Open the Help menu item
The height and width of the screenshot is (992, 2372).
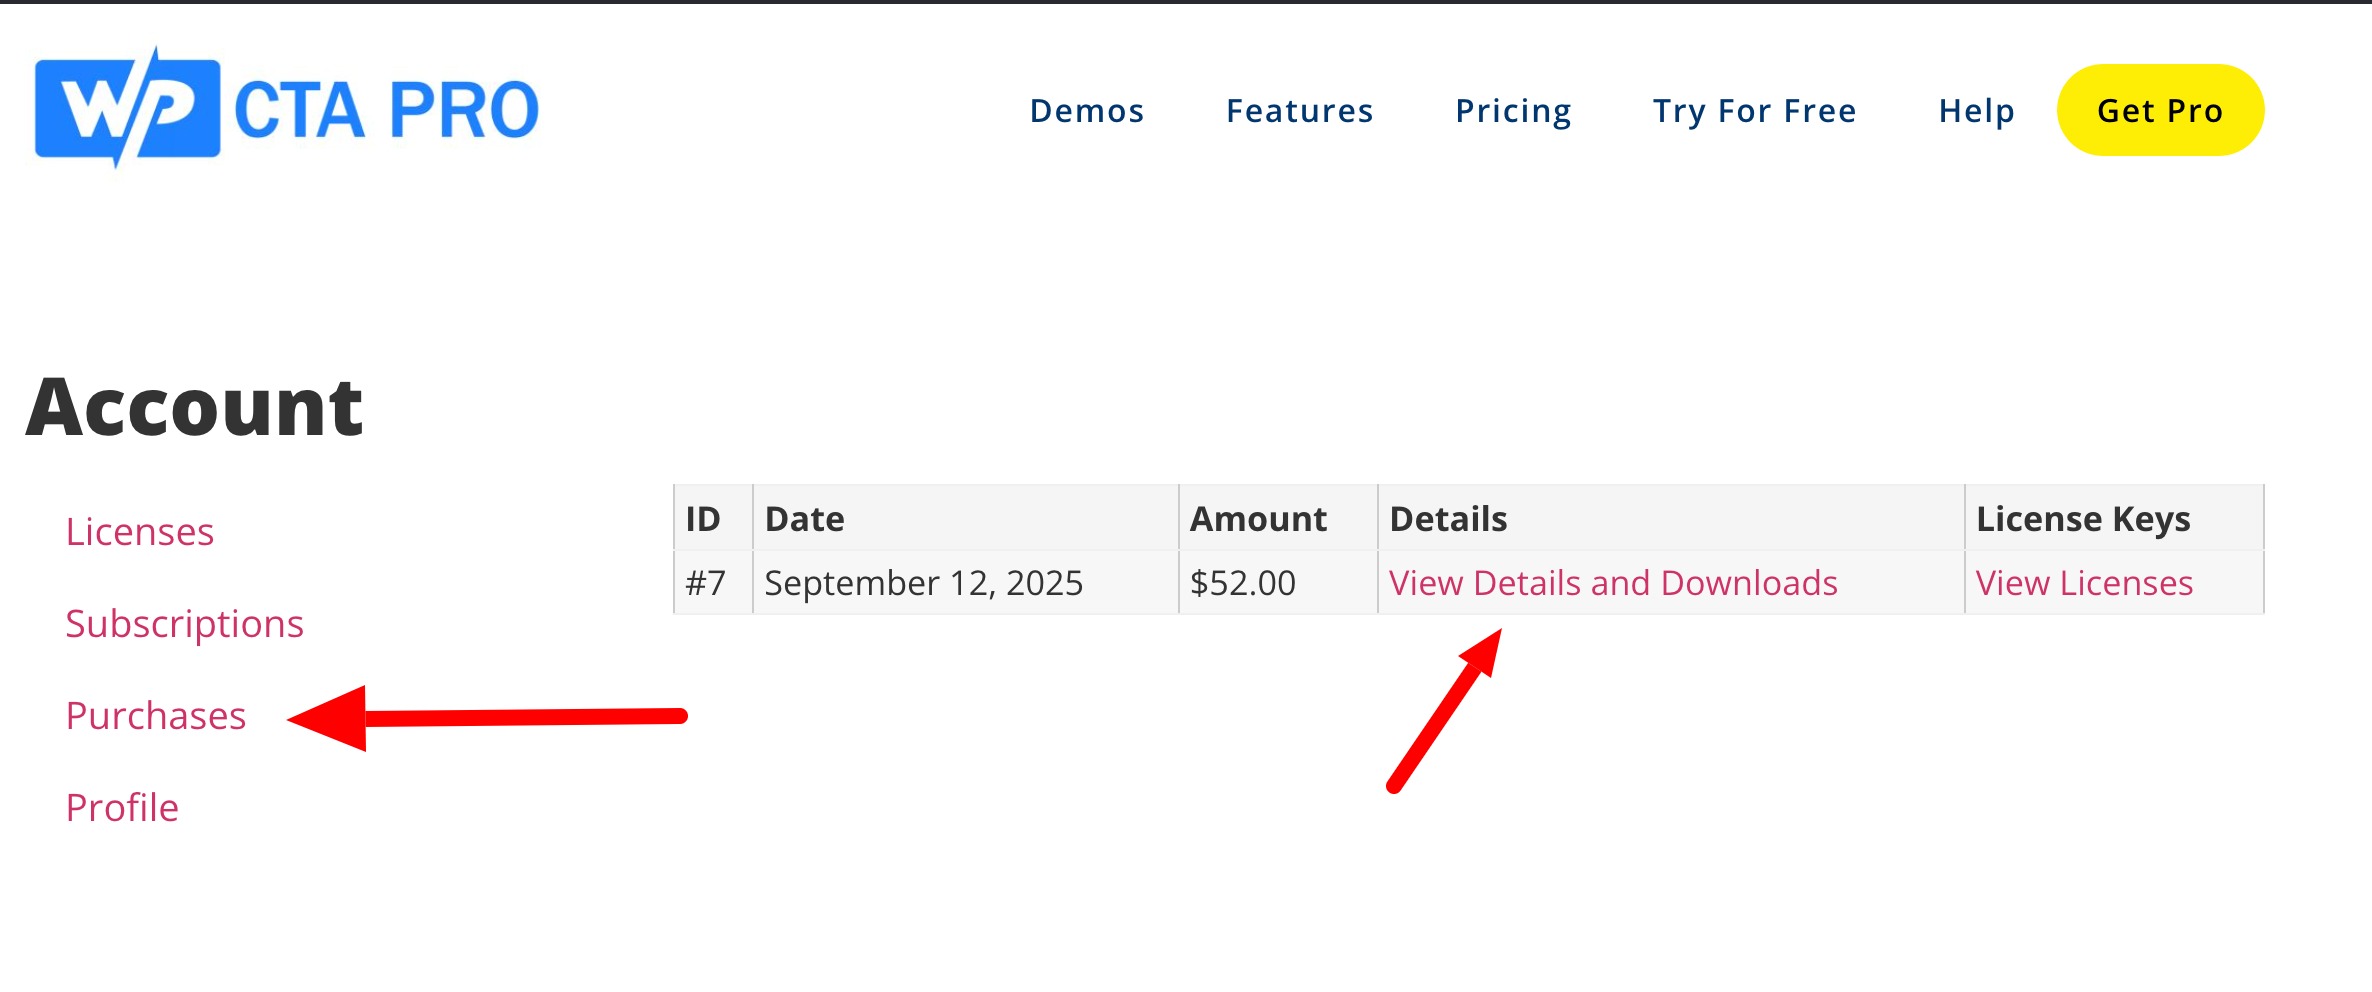pyautogui.click(x=1977, y=111)
